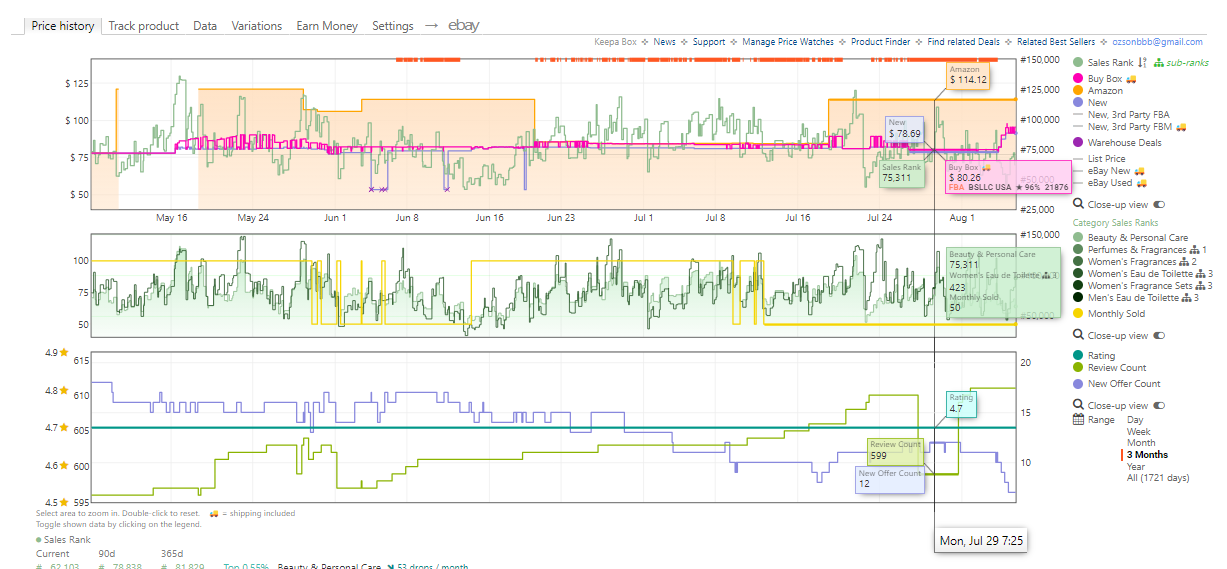Open Find related Deals
Screen dimensions: 1227x569
click(x=963, y=42)
